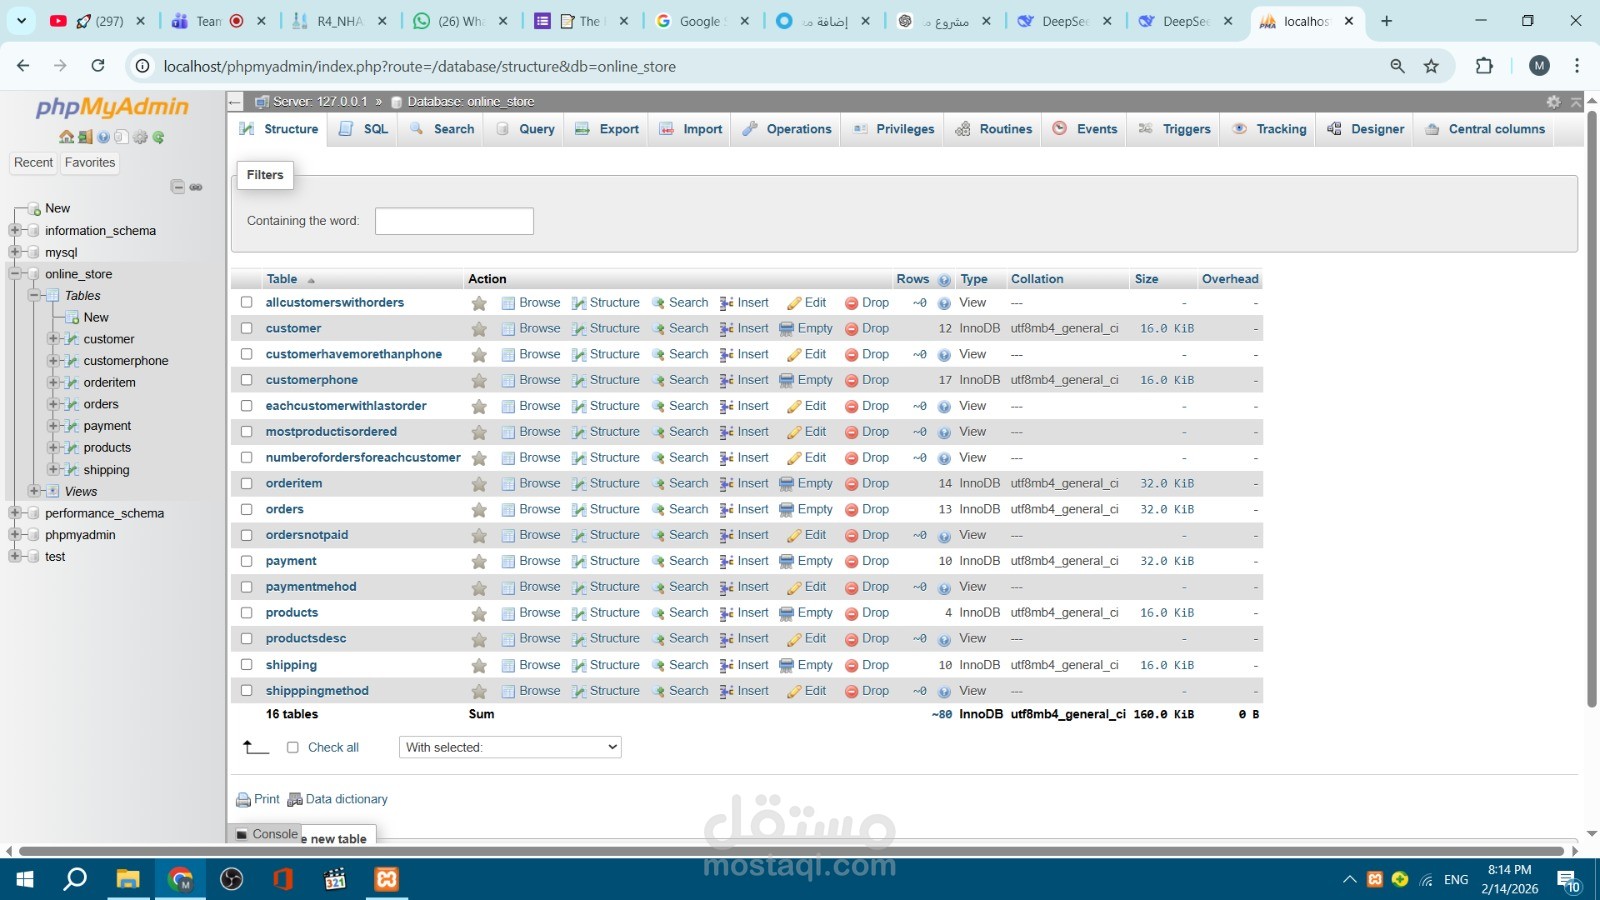Check the customerphone table checkbox

click(x=246, y=381)
